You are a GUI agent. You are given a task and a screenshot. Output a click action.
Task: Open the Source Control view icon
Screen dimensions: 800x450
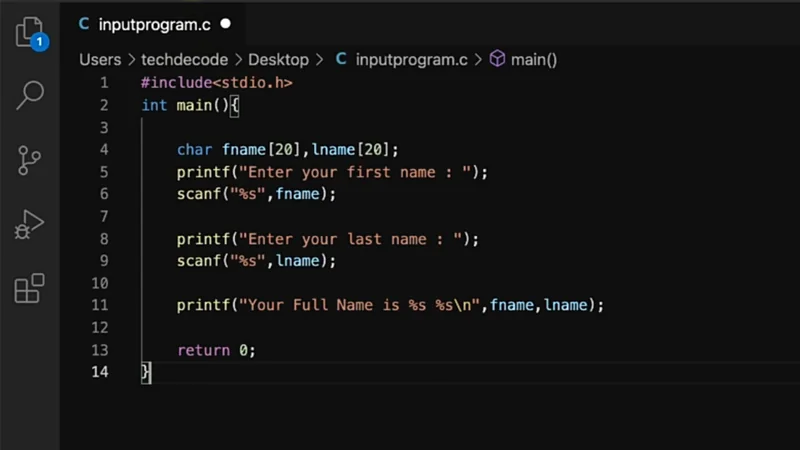coord(29,160)
